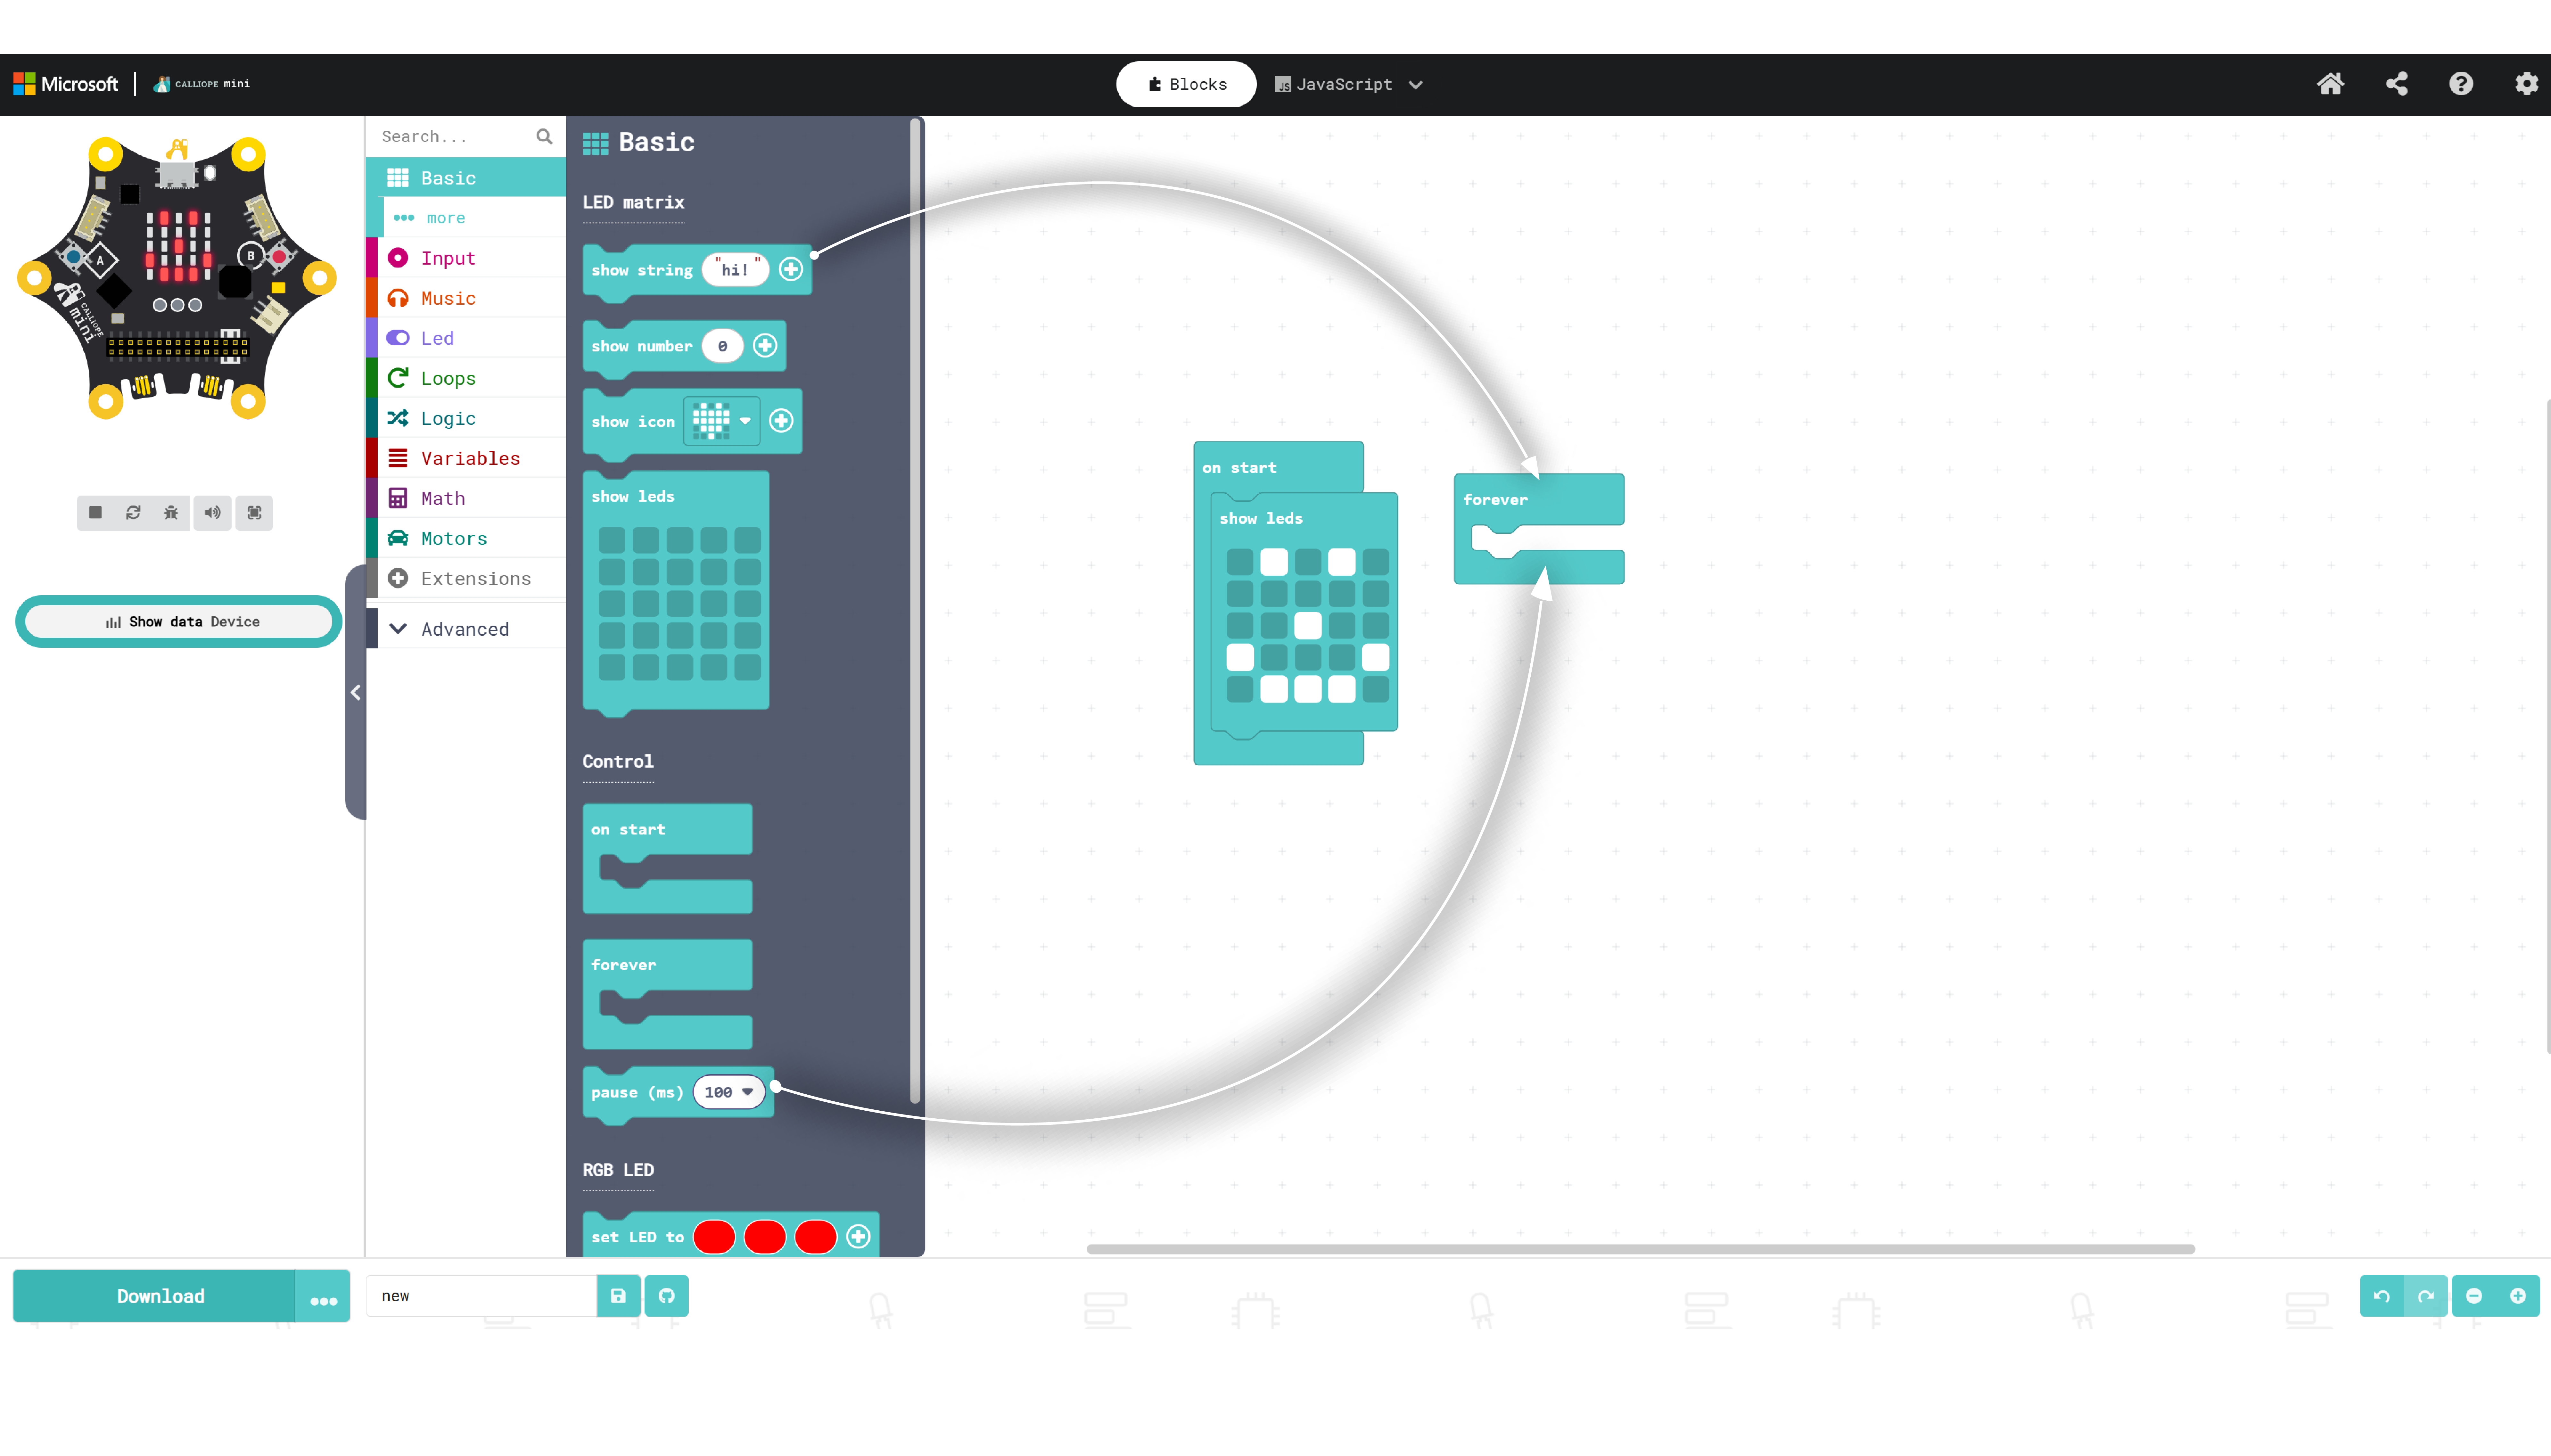Image resolution: width=2551 pixels, height=1456 pixels.
Task: Toggle center LED in workspace show leds block
Action: pos(1308,626)
